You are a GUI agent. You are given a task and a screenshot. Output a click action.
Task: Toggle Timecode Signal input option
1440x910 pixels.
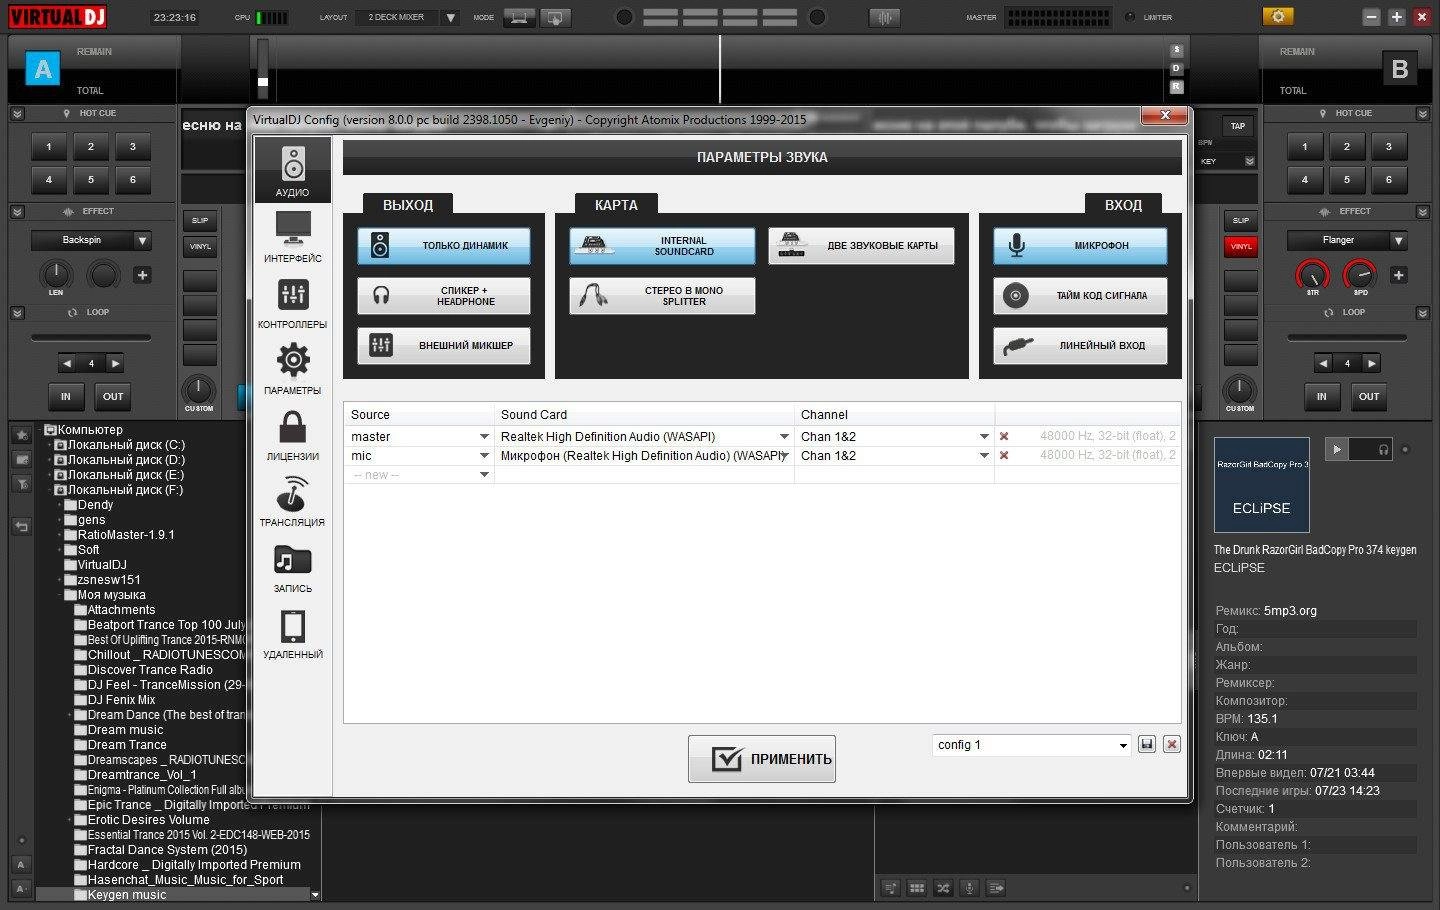click(x=1080, y=296)
